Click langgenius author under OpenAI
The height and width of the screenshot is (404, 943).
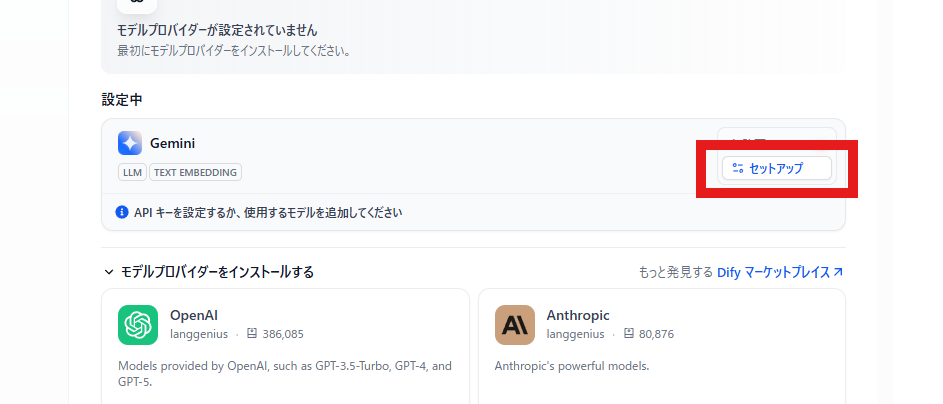tap(198, 334)
